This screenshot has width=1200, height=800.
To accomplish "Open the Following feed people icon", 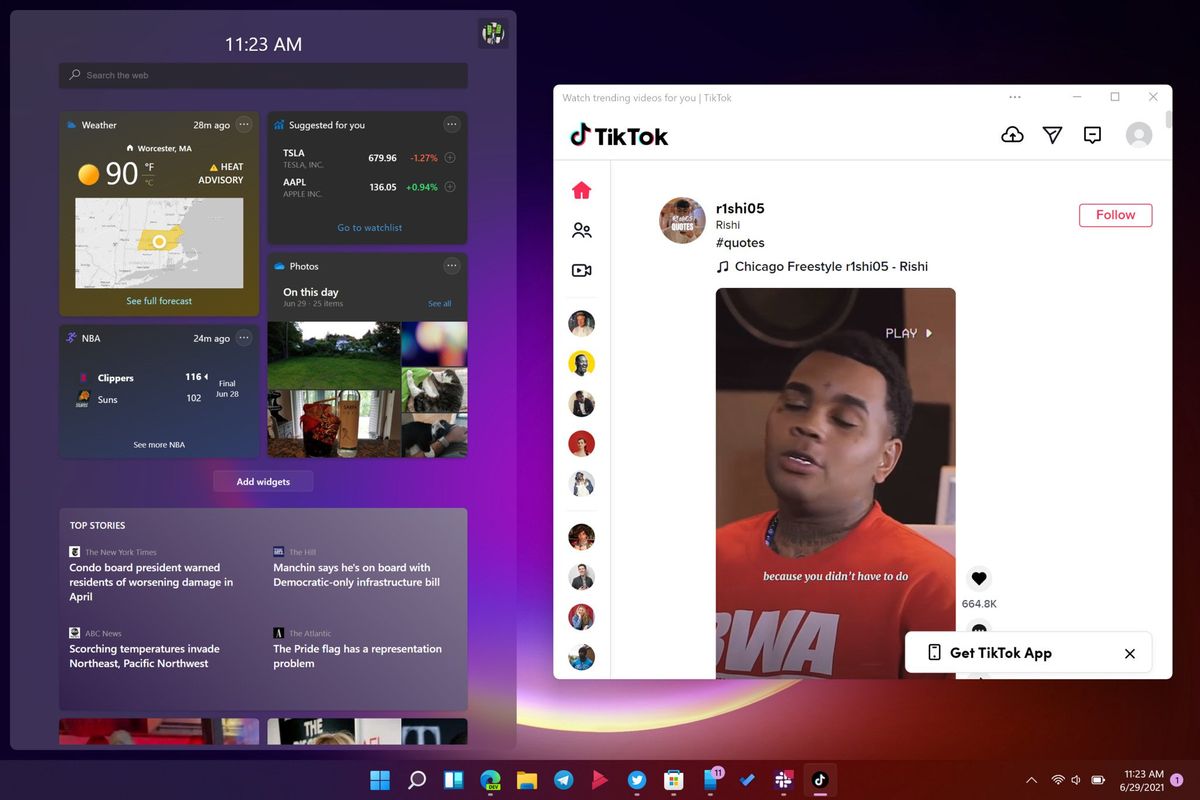I will coord(581,229).
